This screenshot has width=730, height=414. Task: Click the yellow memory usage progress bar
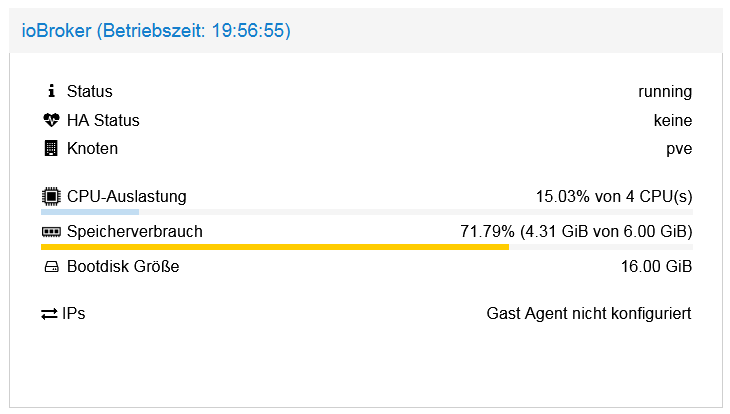(x=275, y=247)
